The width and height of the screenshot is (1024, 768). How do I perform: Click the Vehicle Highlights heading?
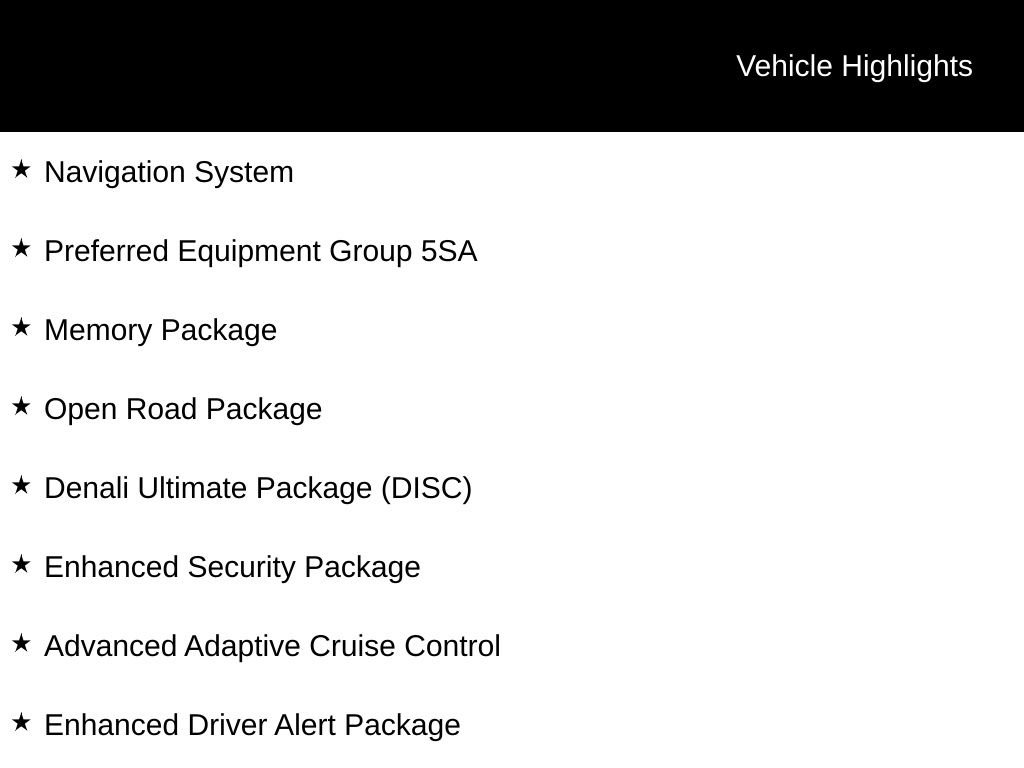coord(854,67)
